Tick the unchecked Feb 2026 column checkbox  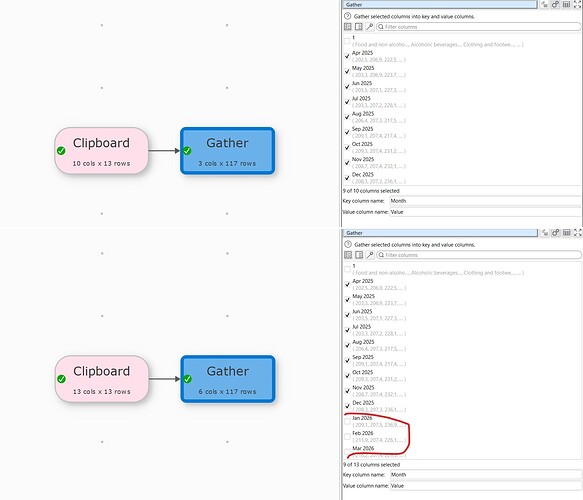point(347,436)
